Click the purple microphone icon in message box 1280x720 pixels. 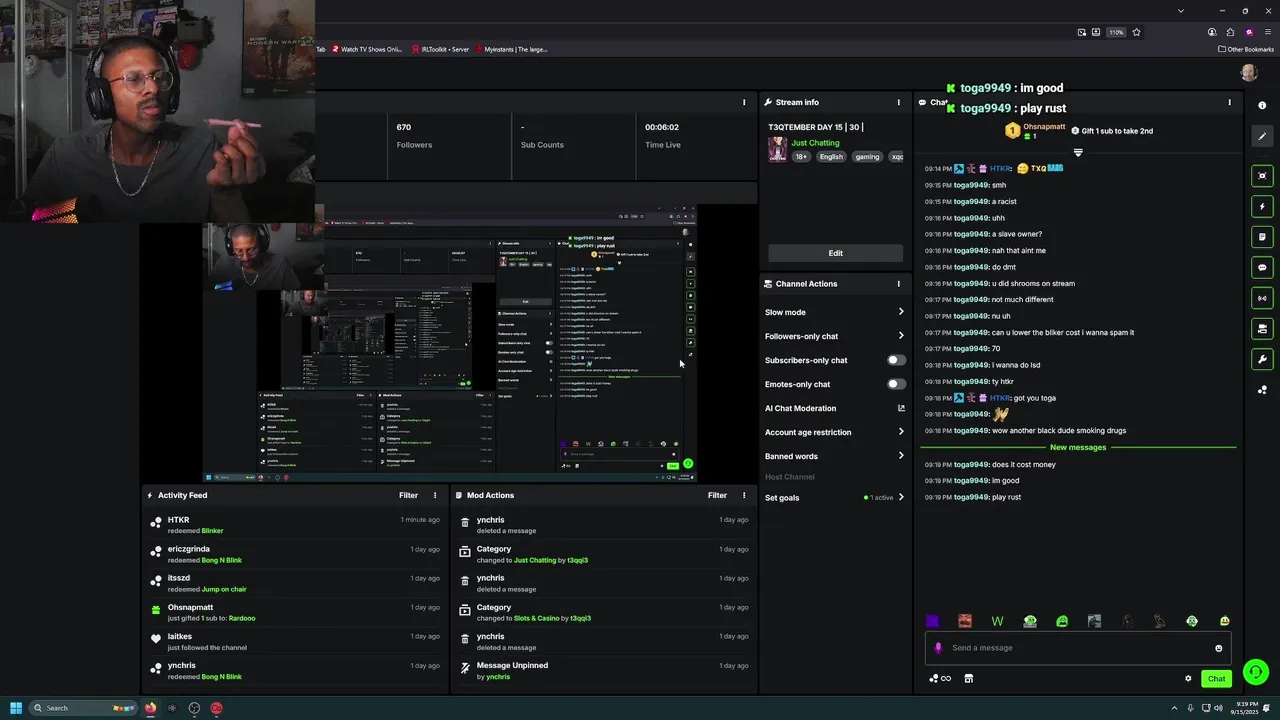pos(938,648)
